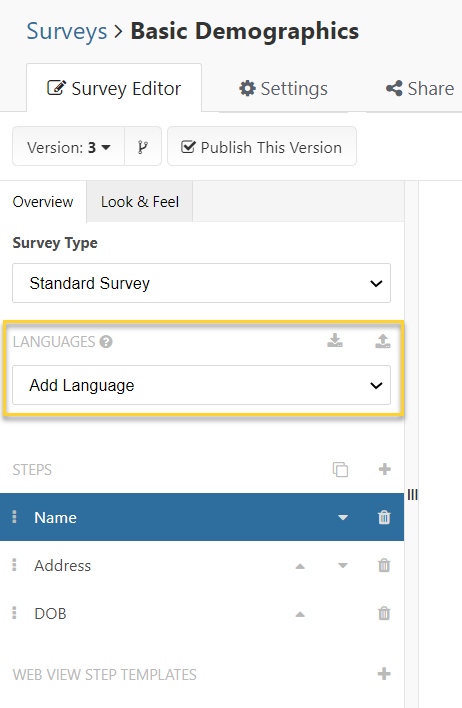Delete the DOB step
462x708 pixels.
(384, 614)
